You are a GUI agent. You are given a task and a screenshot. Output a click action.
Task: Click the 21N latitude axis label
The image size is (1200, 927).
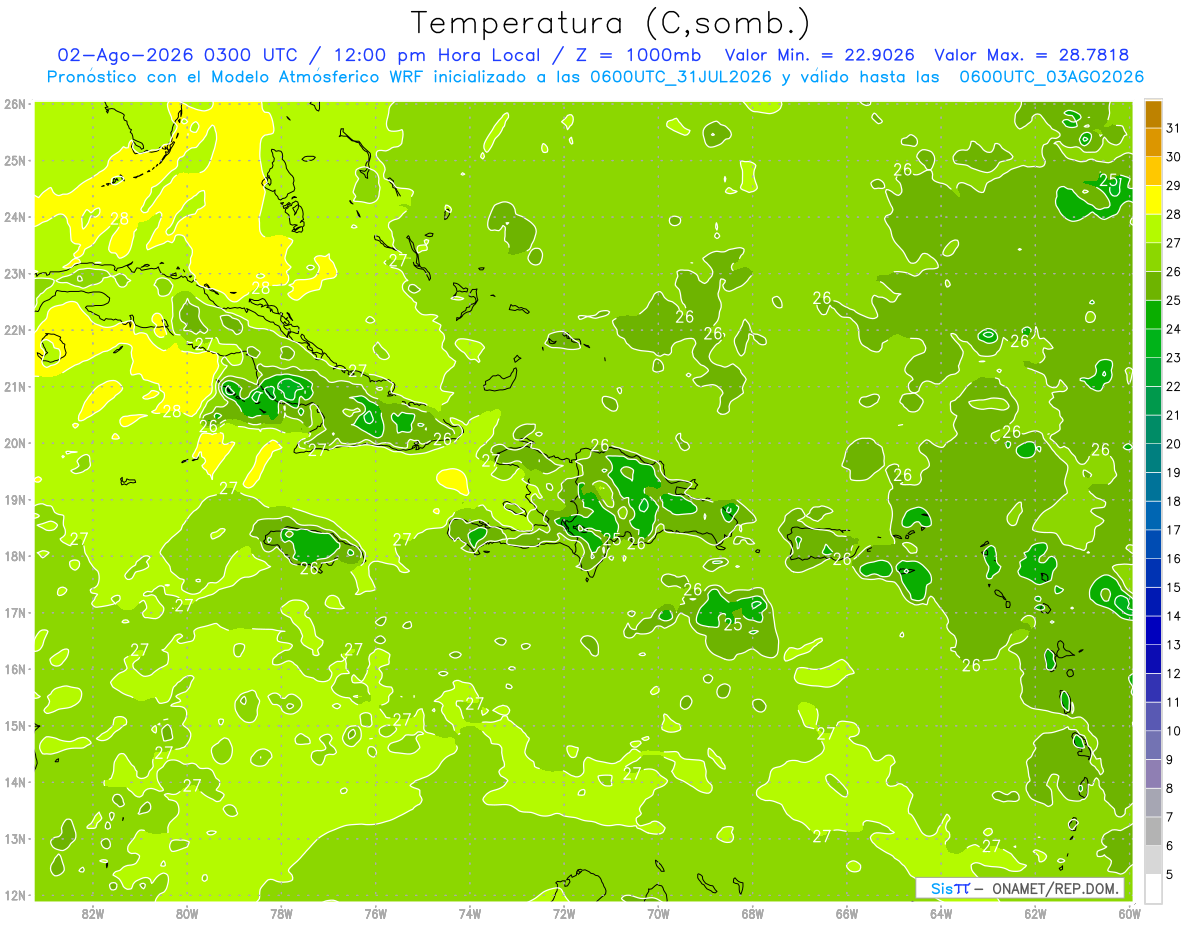click(x=15, y=386)
